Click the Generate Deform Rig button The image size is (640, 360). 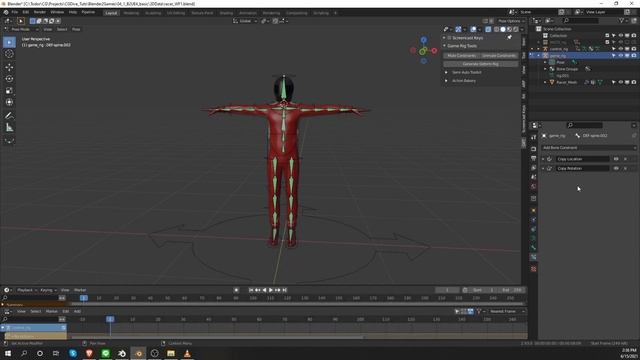[480, 64]
